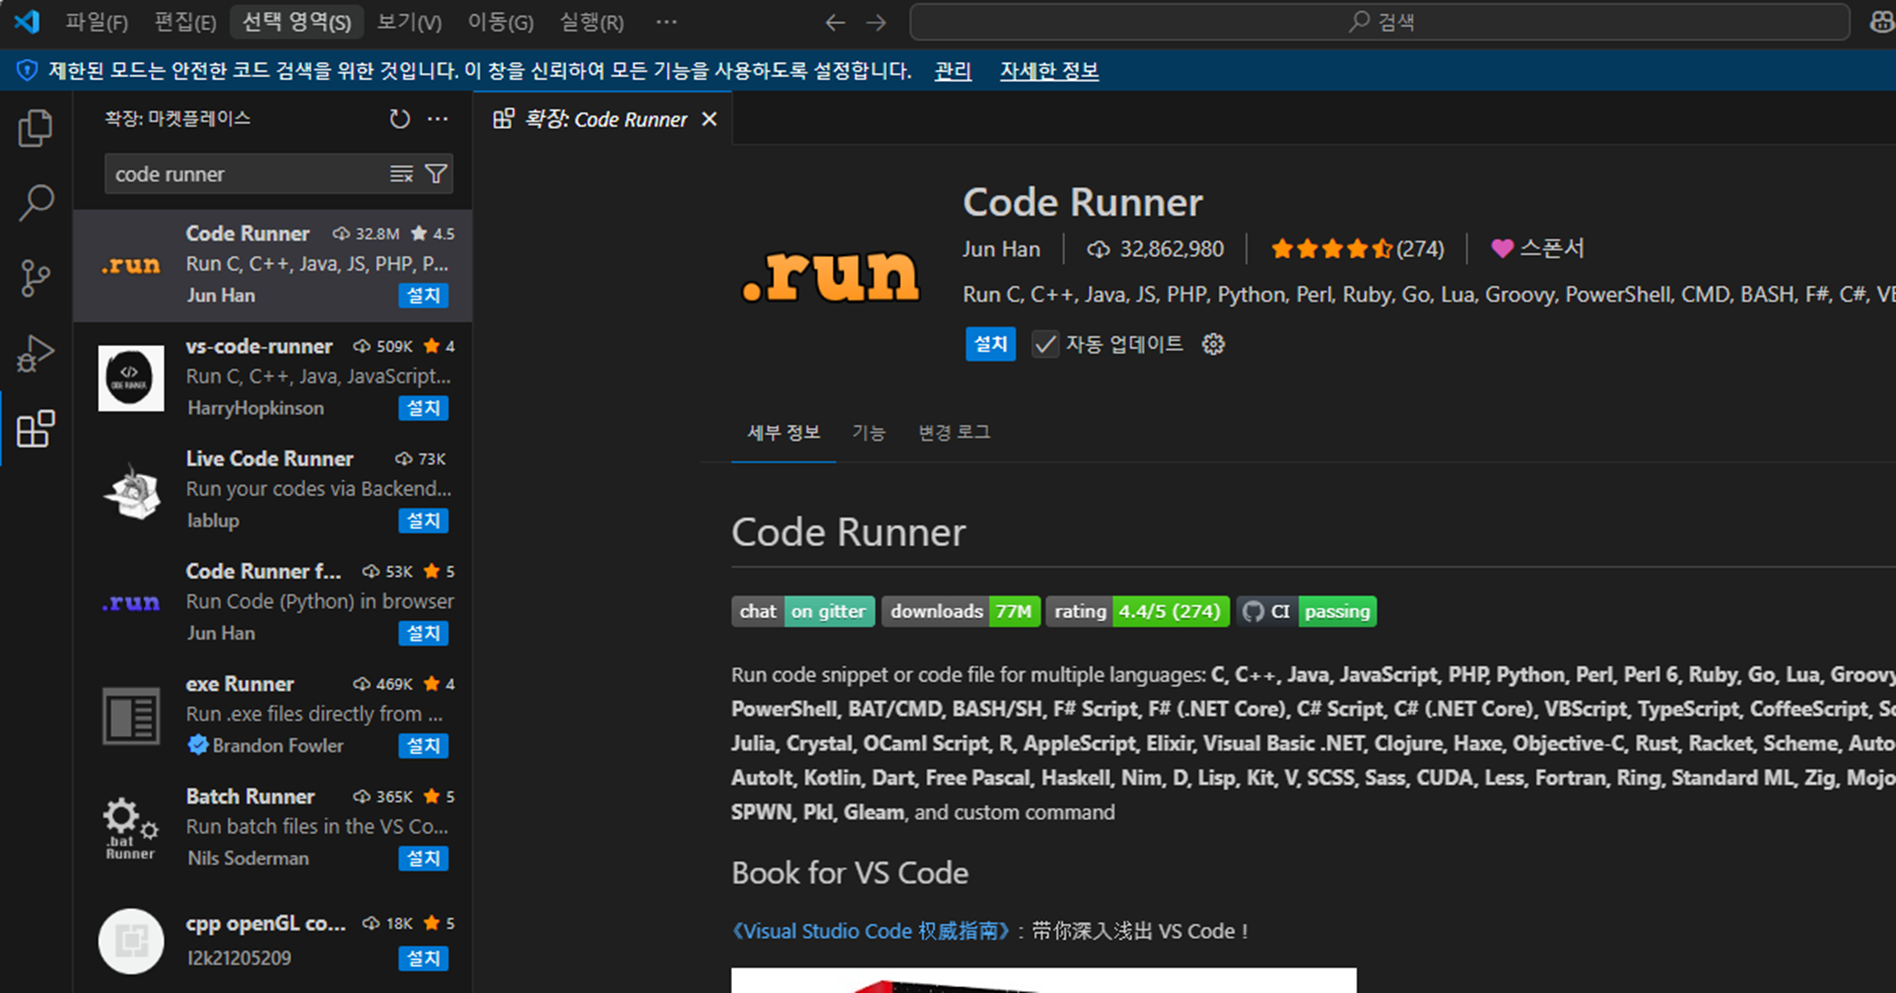This screenshot has height=993, width=1896.
Task: Install the Live Code Runner extension
Action: 424,520
